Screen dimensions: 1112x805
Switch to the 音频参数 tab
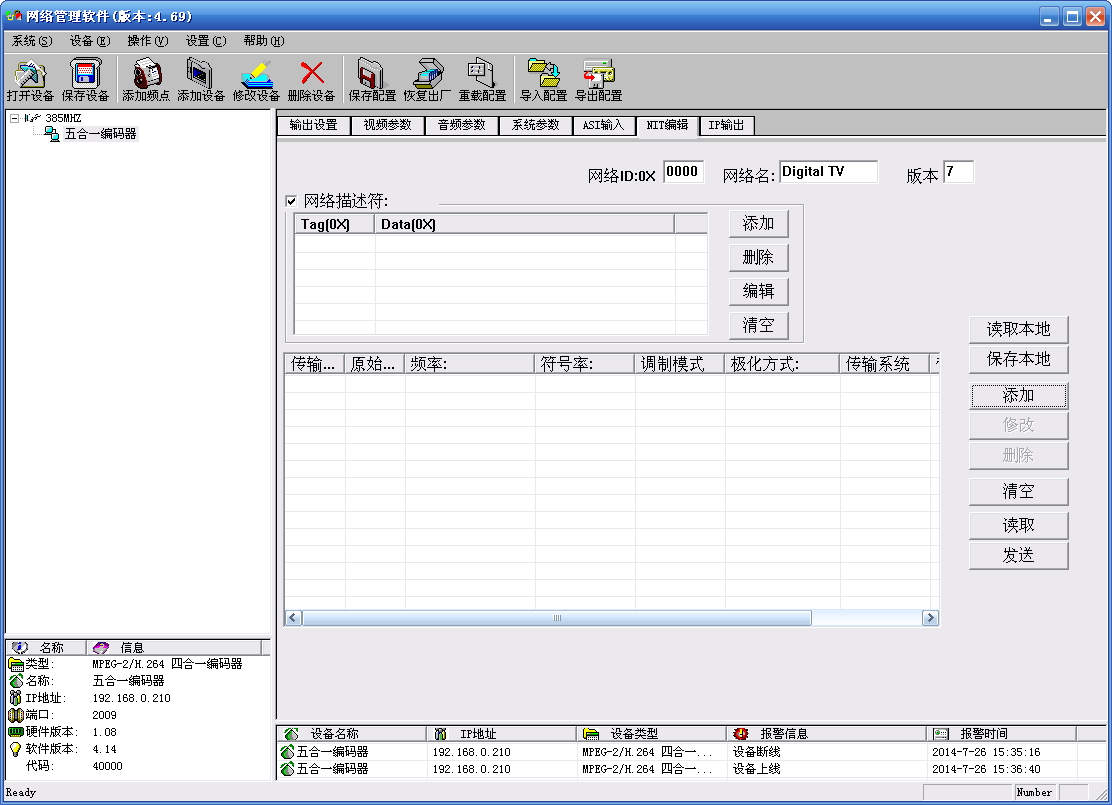[462, 126]
